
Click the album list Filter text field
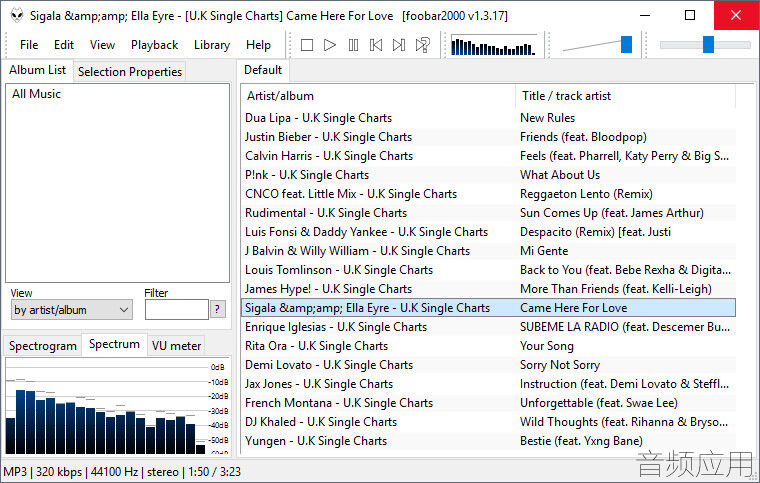pos(176,310)
